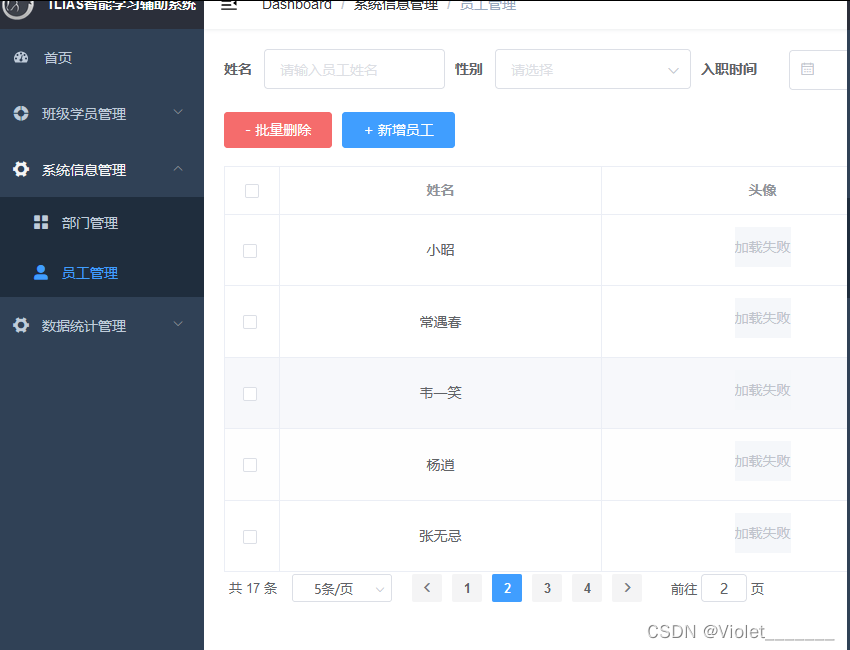Viewport: 850px width, 650px height.
Task: Click the user icon beside 员工管理
Action: click(40, 272)
